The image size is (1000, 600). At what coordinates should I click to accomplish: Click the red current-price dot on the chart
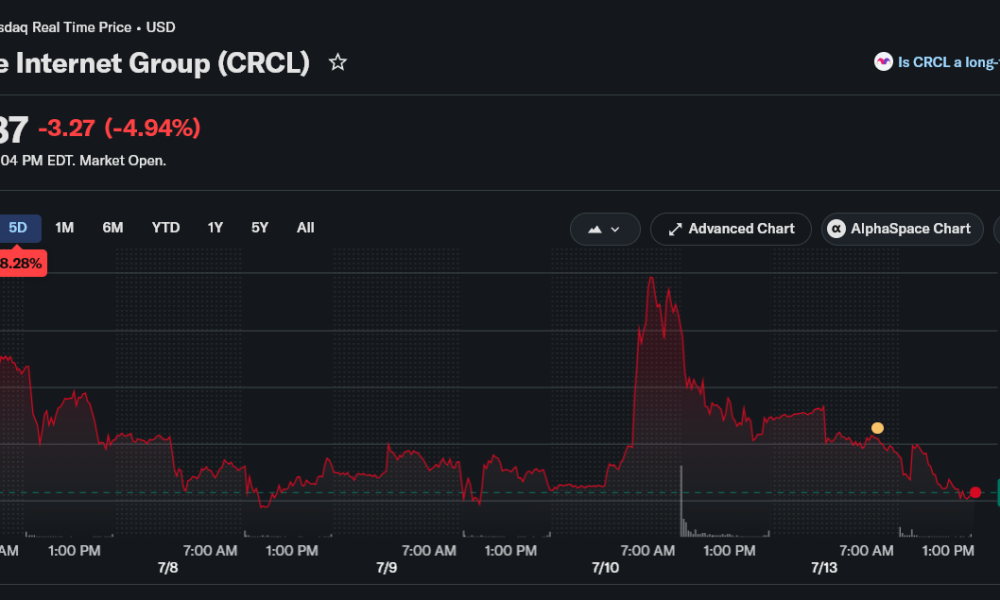coord(975,492)
